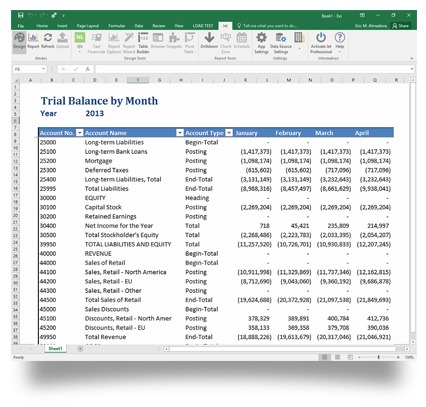
Task: Open the NL Jfx function tool
Action: coord(80,42)
